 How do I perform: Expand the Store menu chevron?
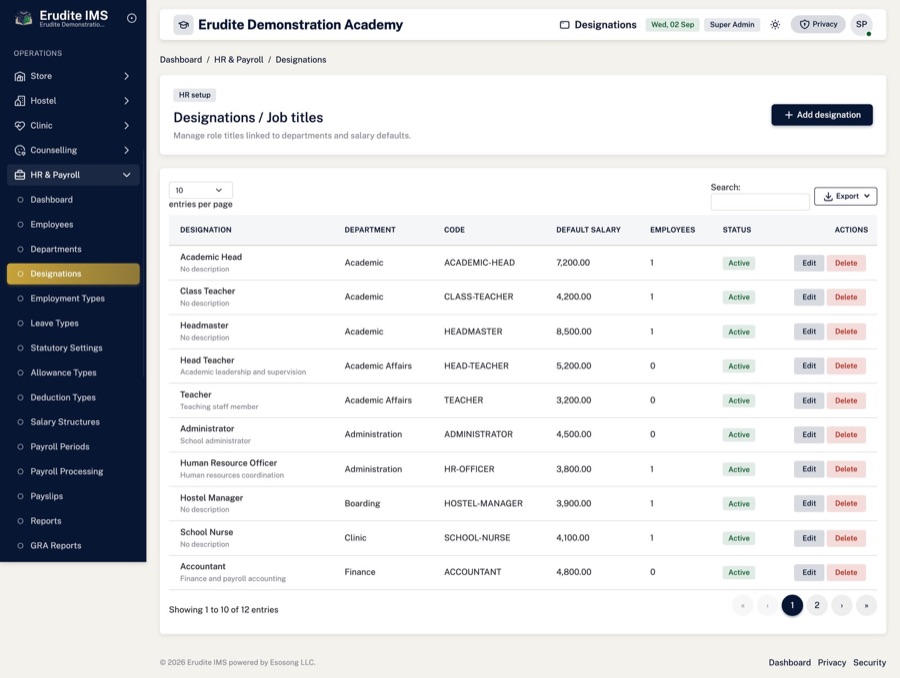[x=126, y=76]
